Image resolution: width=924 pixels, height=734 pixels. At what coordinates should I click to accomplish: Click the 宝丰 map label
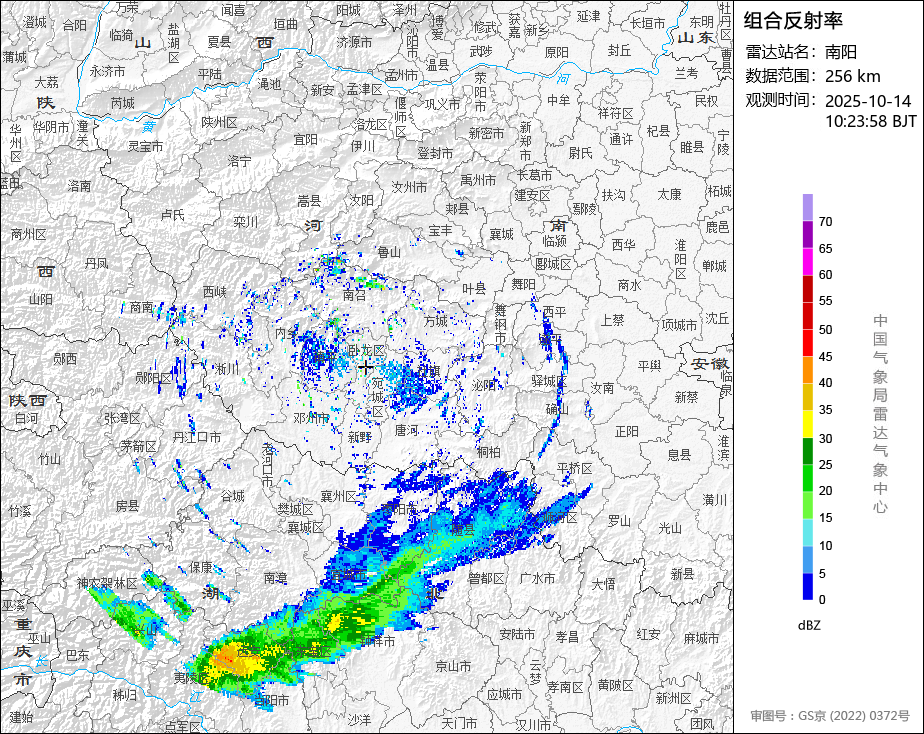tap(440, 231)
